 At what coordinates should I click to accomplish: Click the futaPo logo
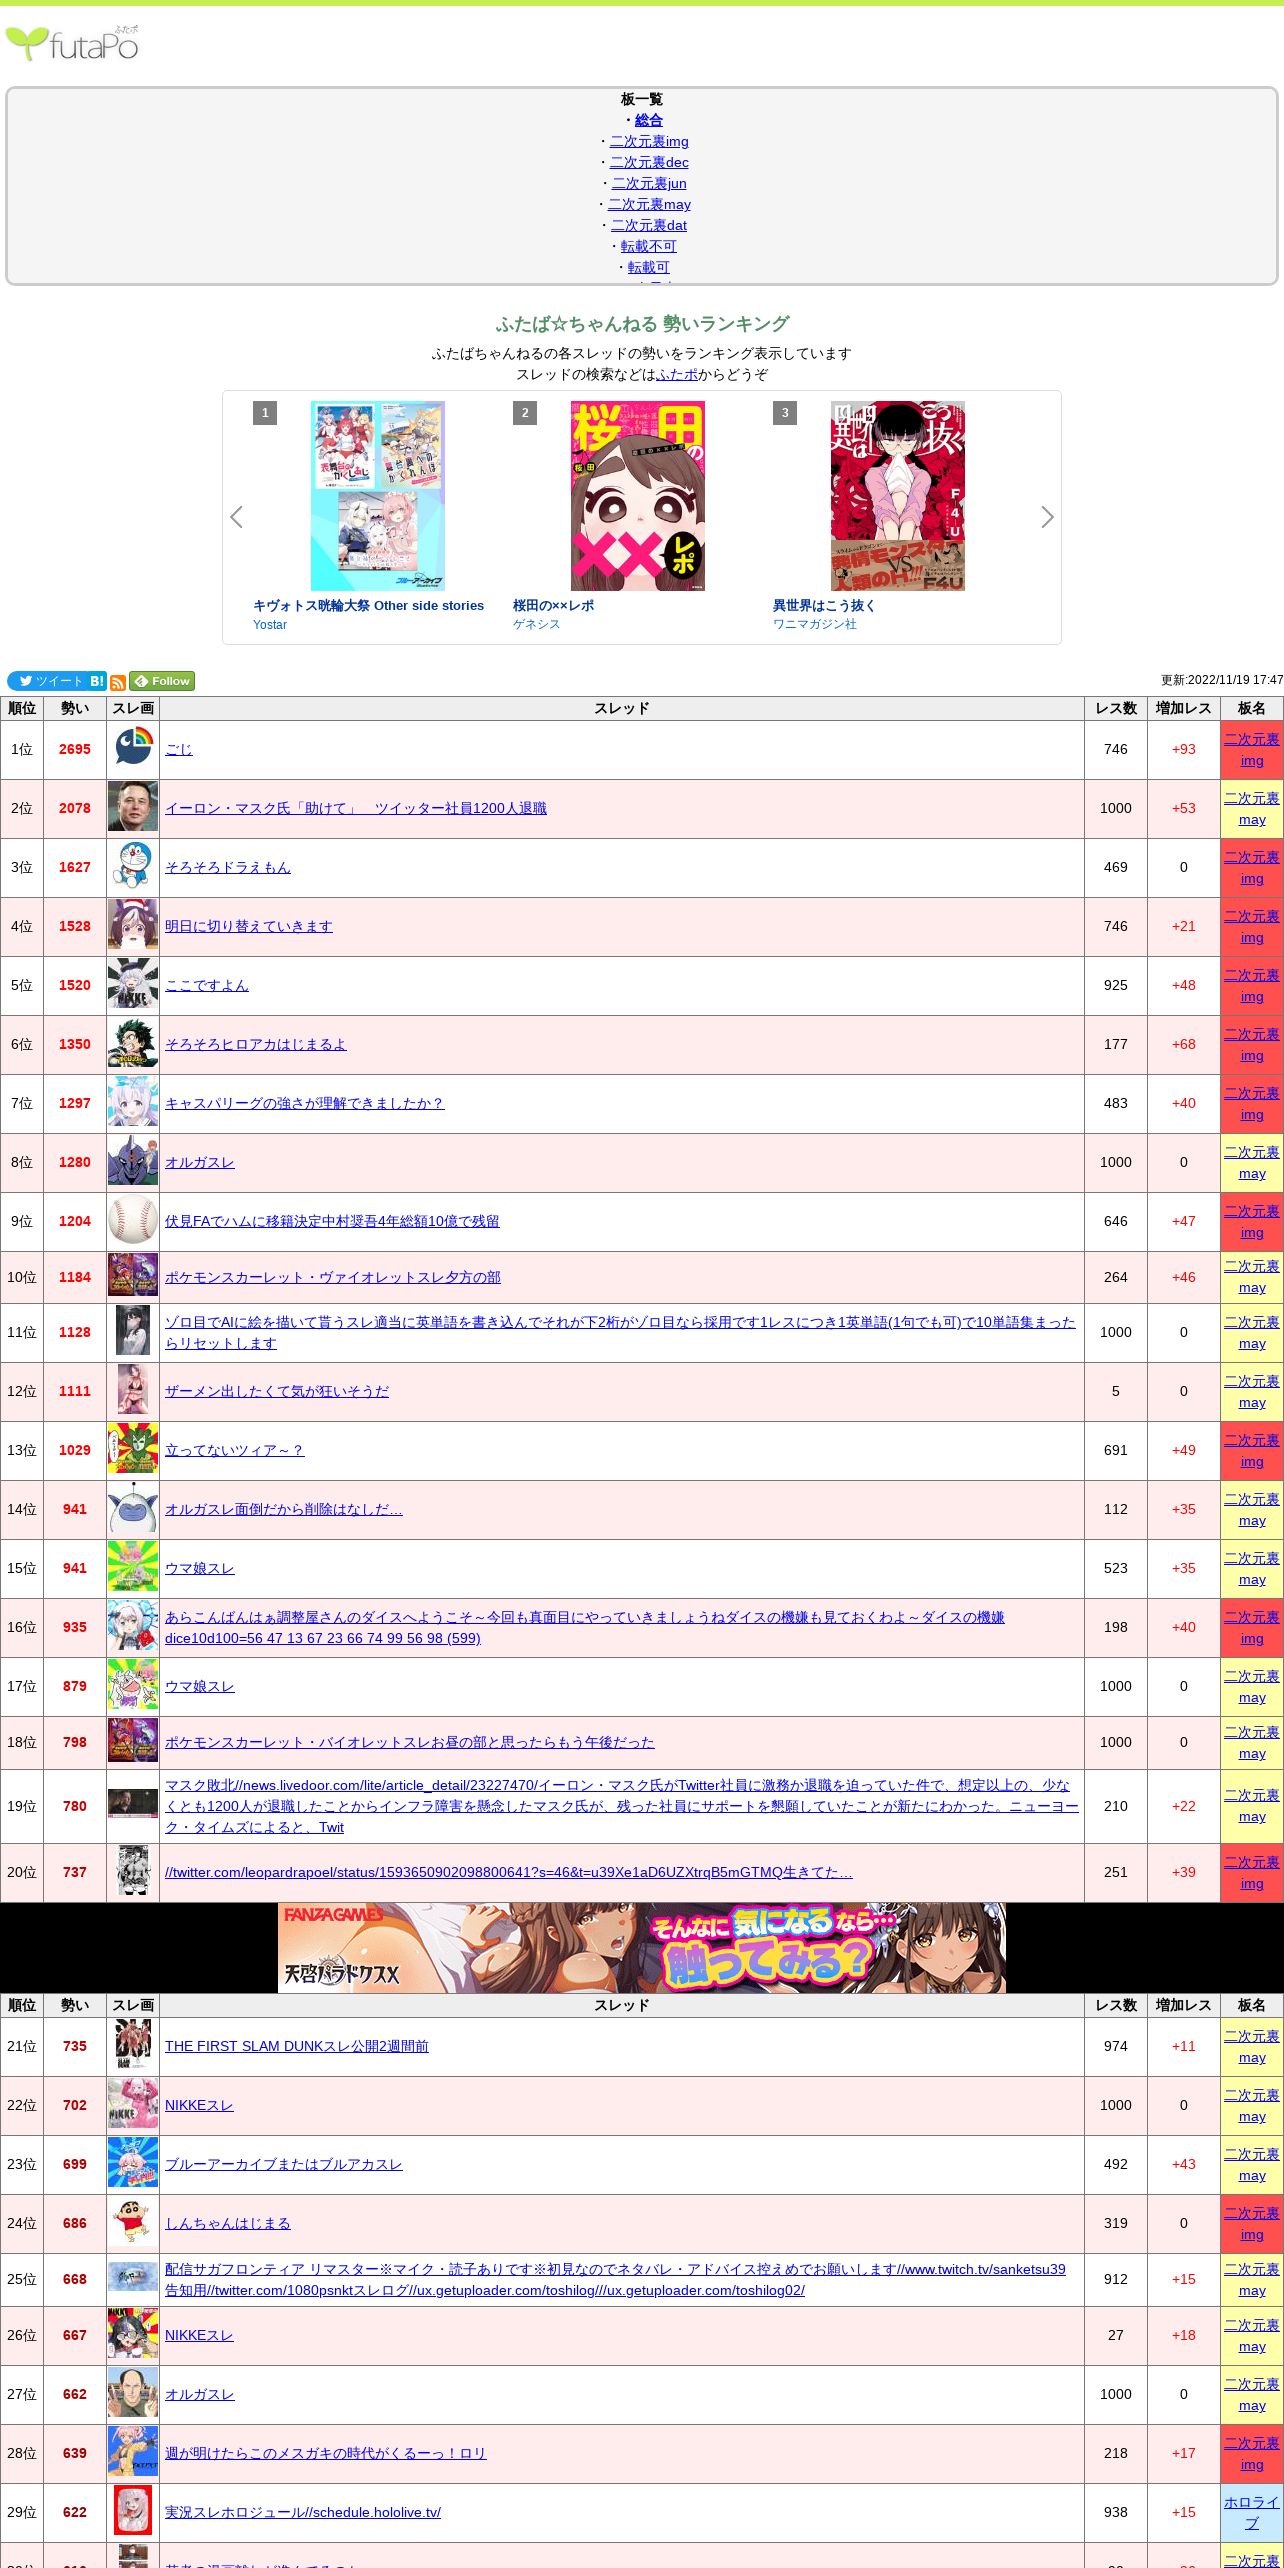(x=72, y=43)
